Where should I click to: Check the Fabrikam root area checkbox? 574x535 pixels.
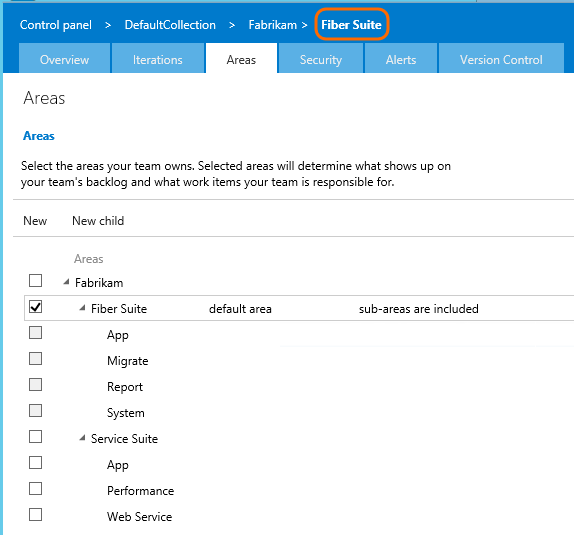36,281
